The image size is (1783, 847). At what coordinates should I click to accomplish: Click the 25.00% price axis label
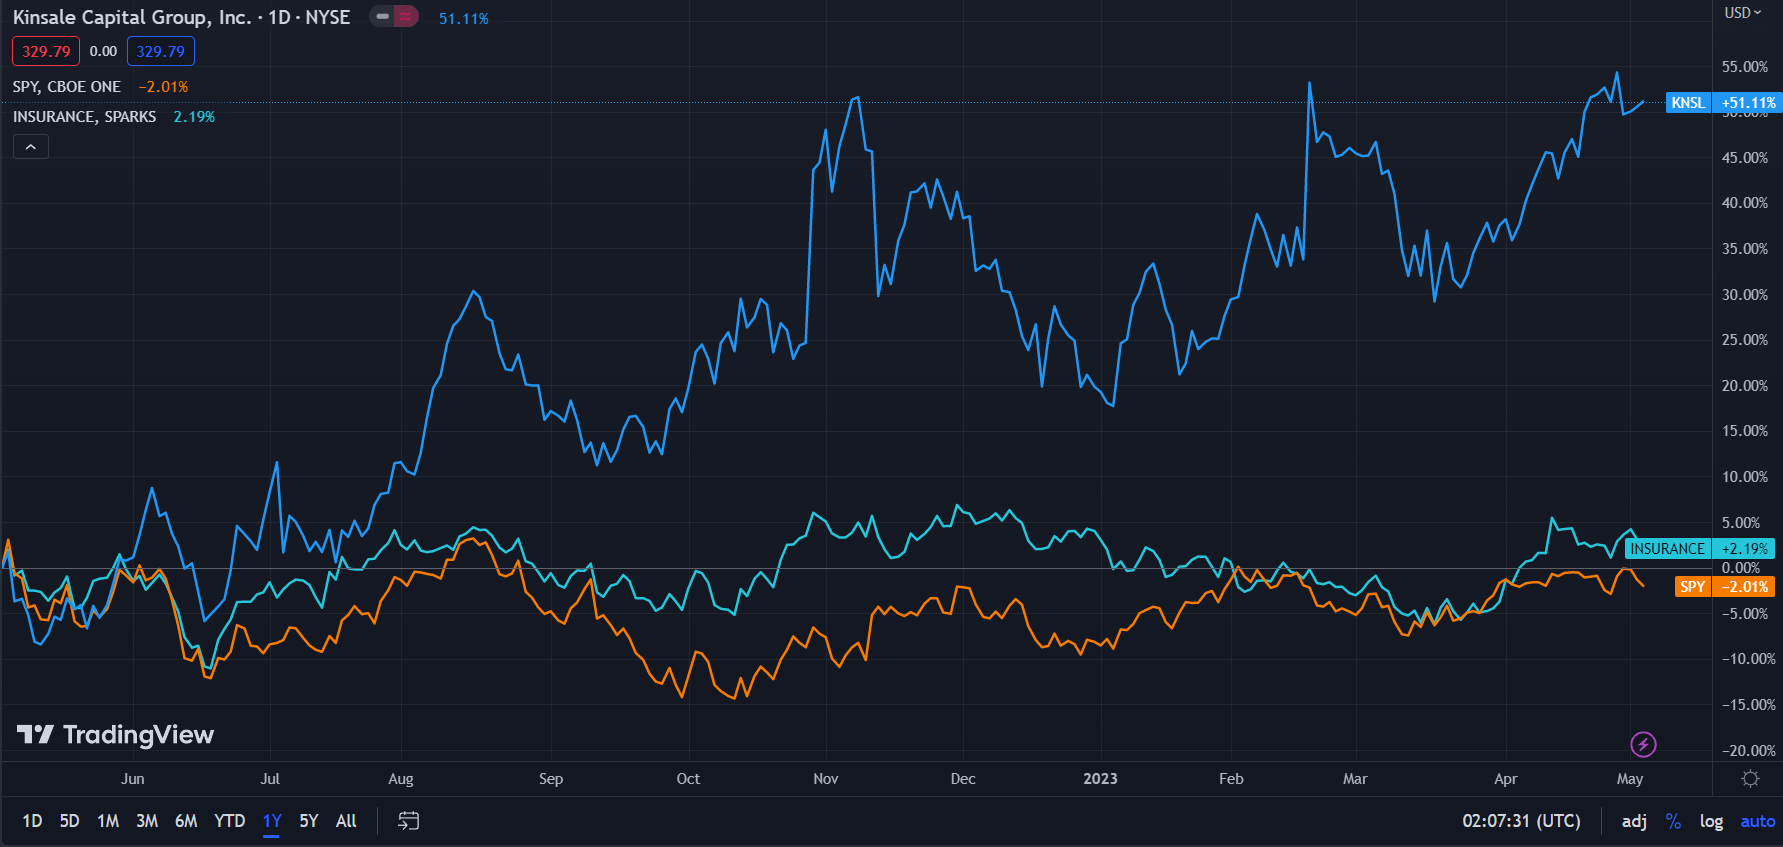1745,340
